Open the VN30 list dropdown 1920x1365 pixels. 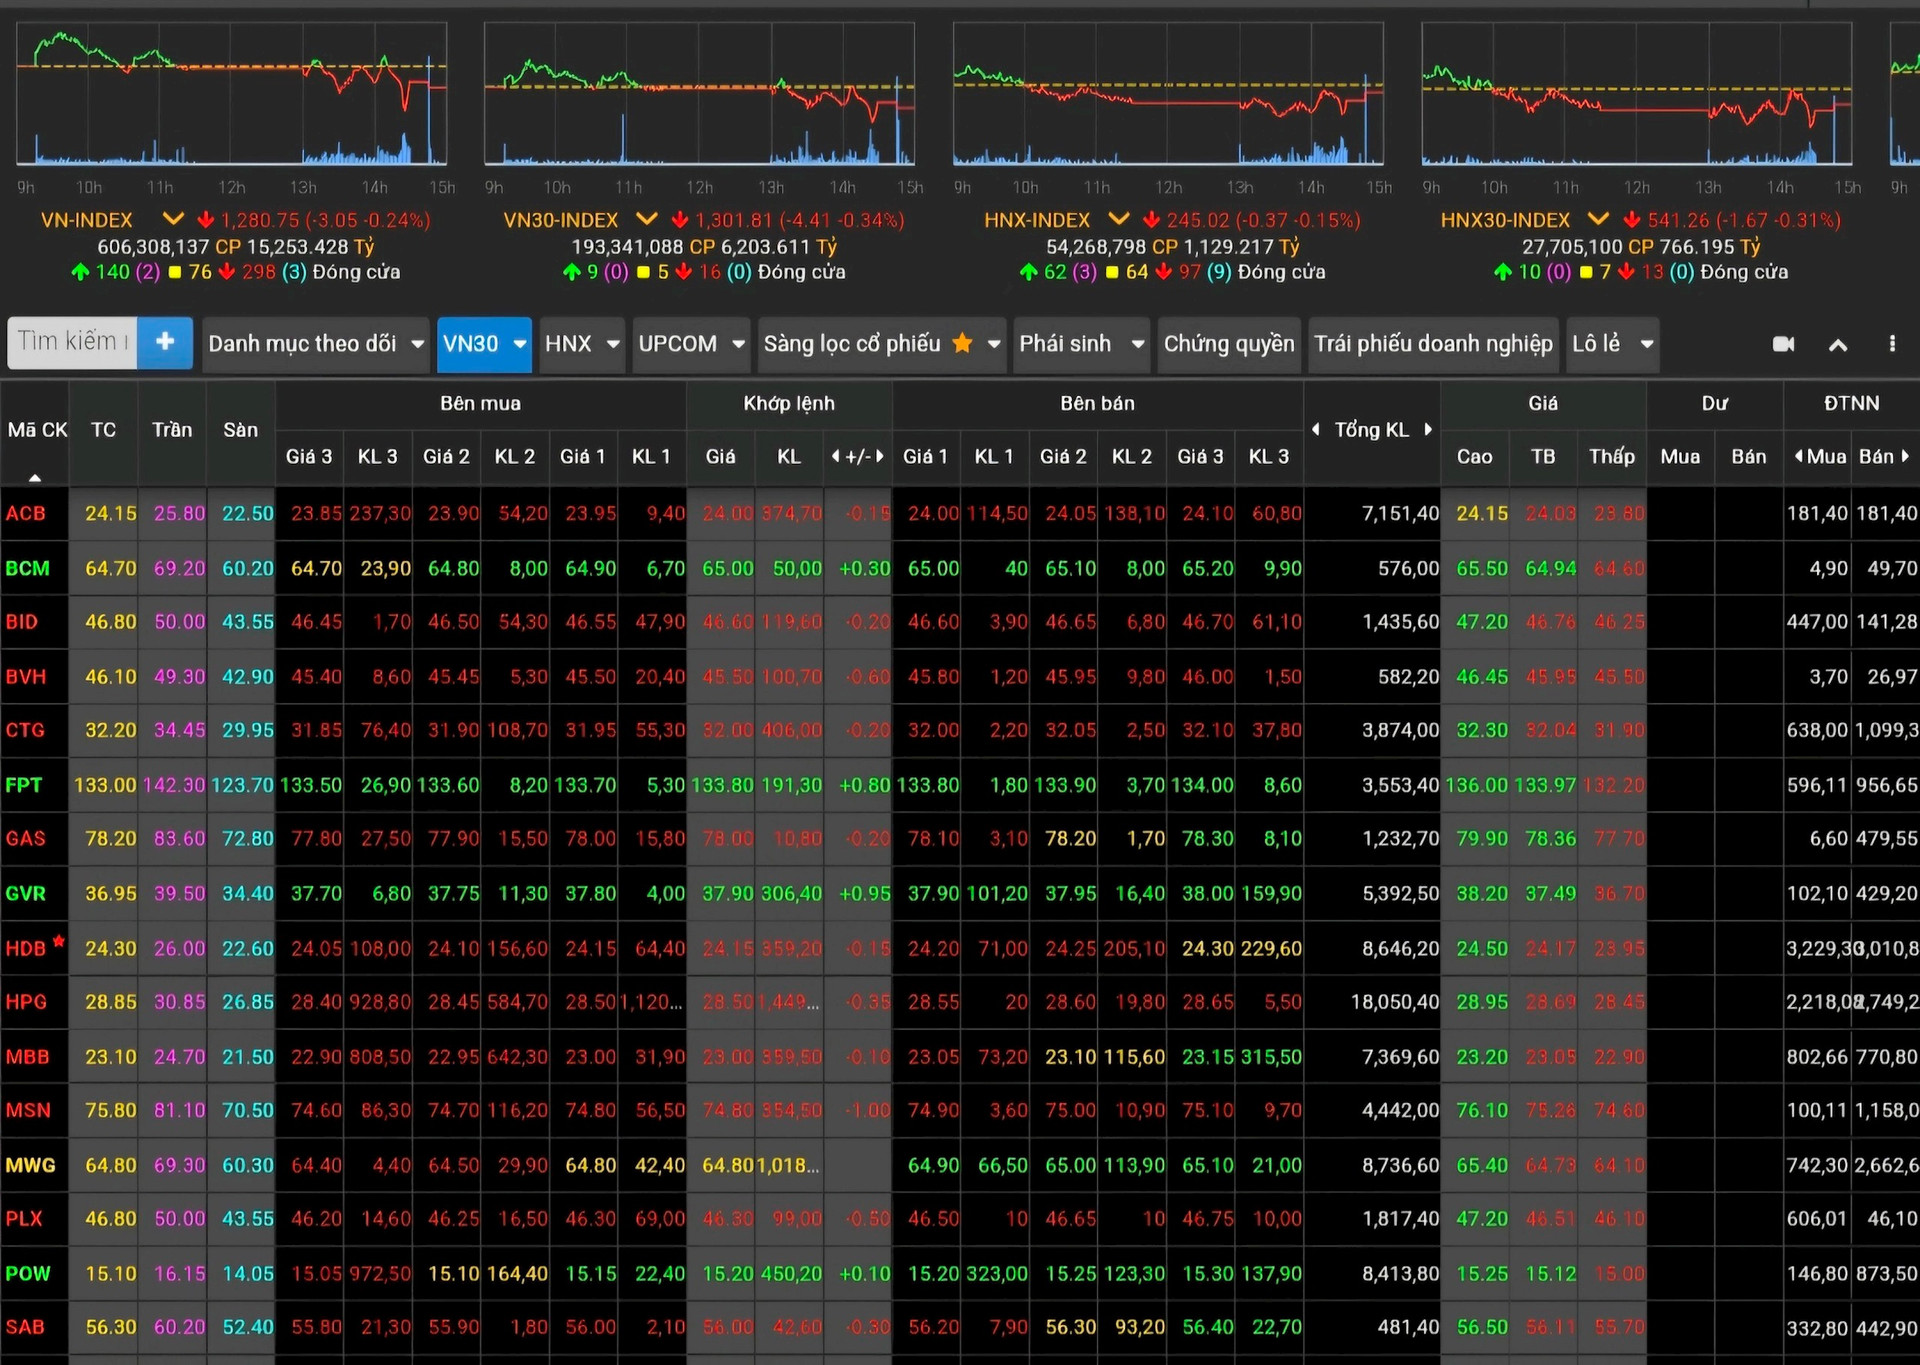[x=484, y=343]
